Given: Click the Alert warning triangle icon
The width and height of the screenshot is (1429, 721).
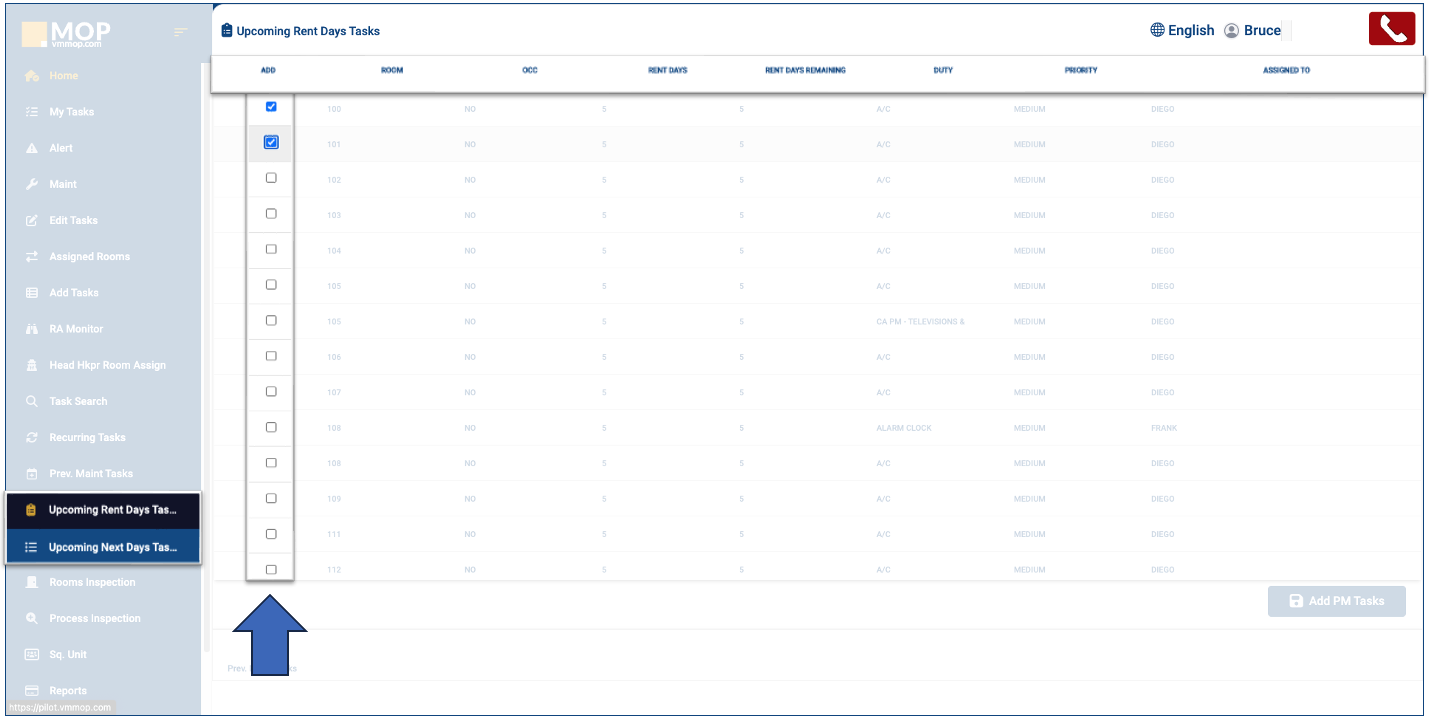Looking at the screenshot, I should [31, 148].
